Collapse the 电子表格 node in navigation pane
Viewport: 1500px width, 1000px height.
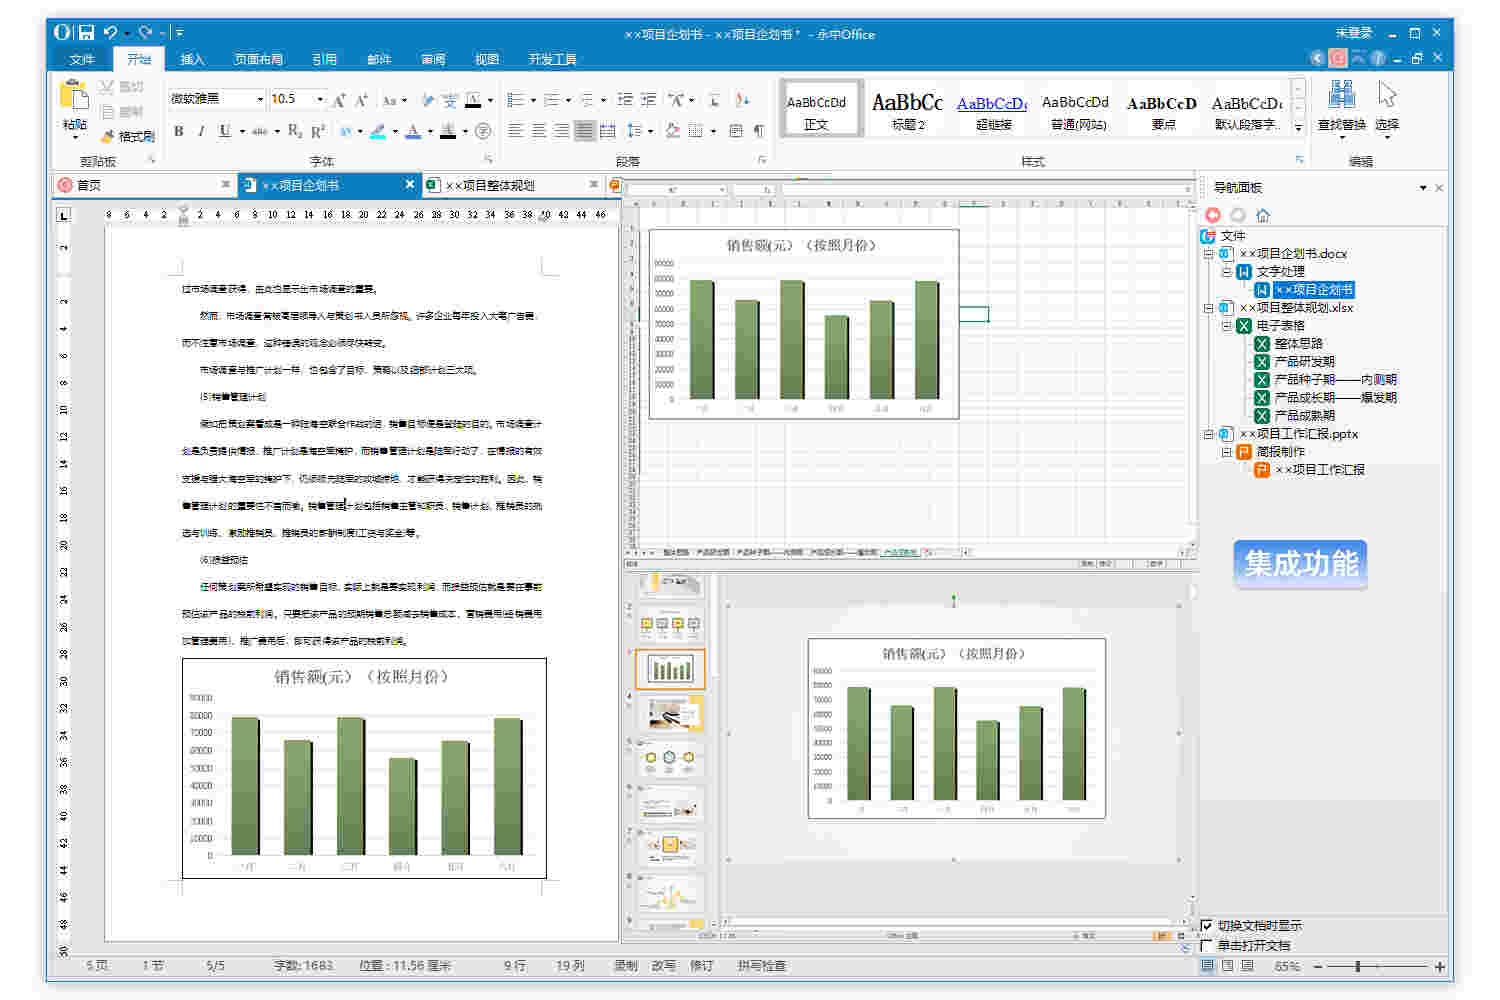click(1226, 325)
